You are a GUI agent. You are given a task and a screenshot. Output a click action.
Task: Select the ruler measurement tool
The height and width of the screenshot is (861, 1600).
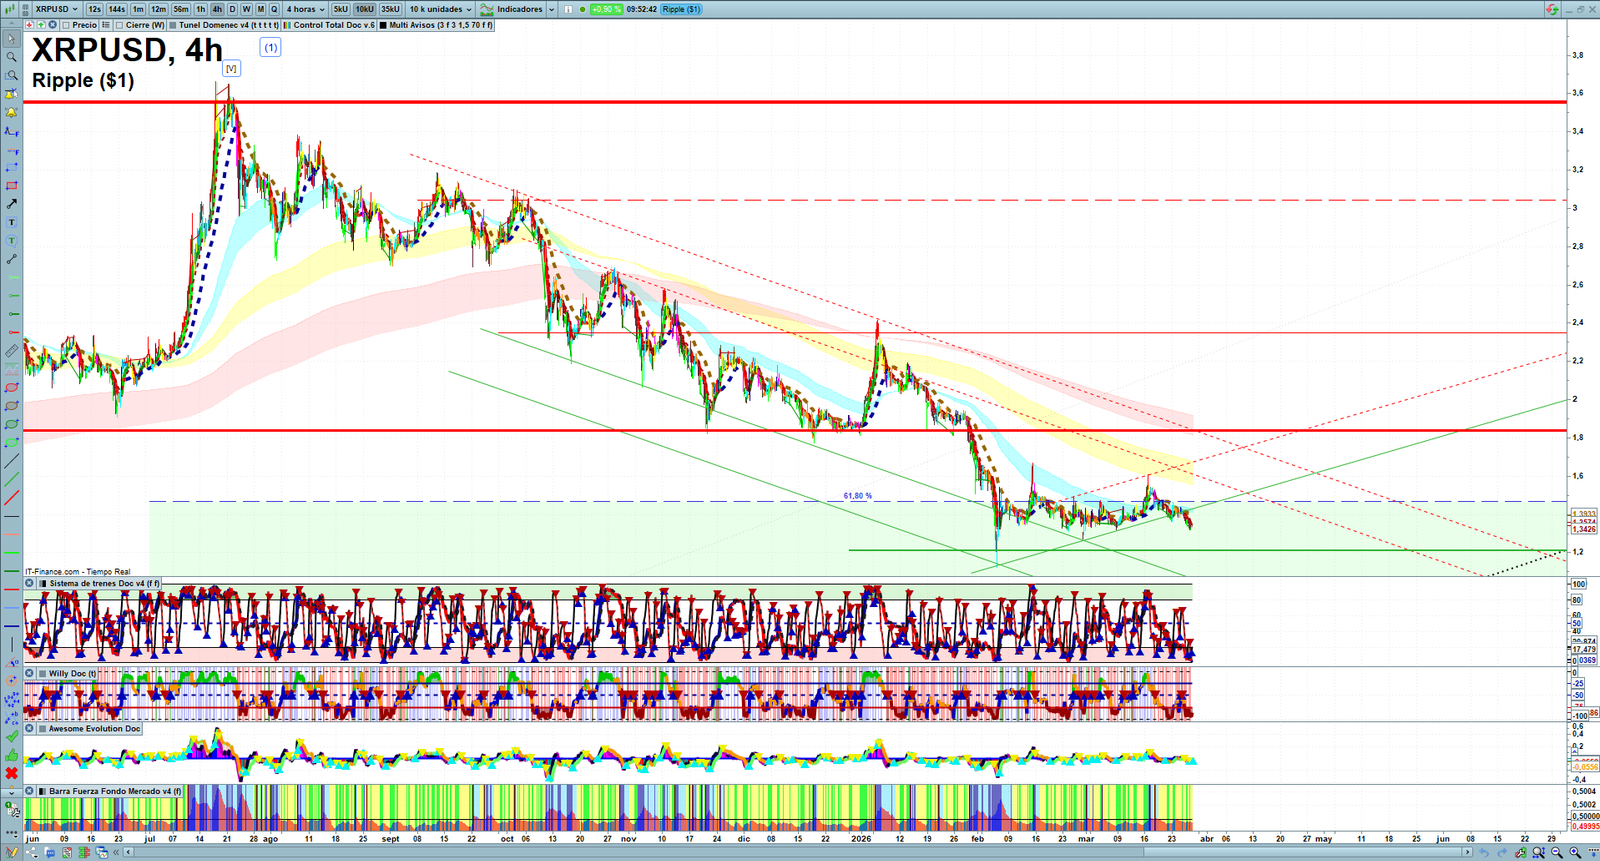pyautogui.click(x=12, y=351)
